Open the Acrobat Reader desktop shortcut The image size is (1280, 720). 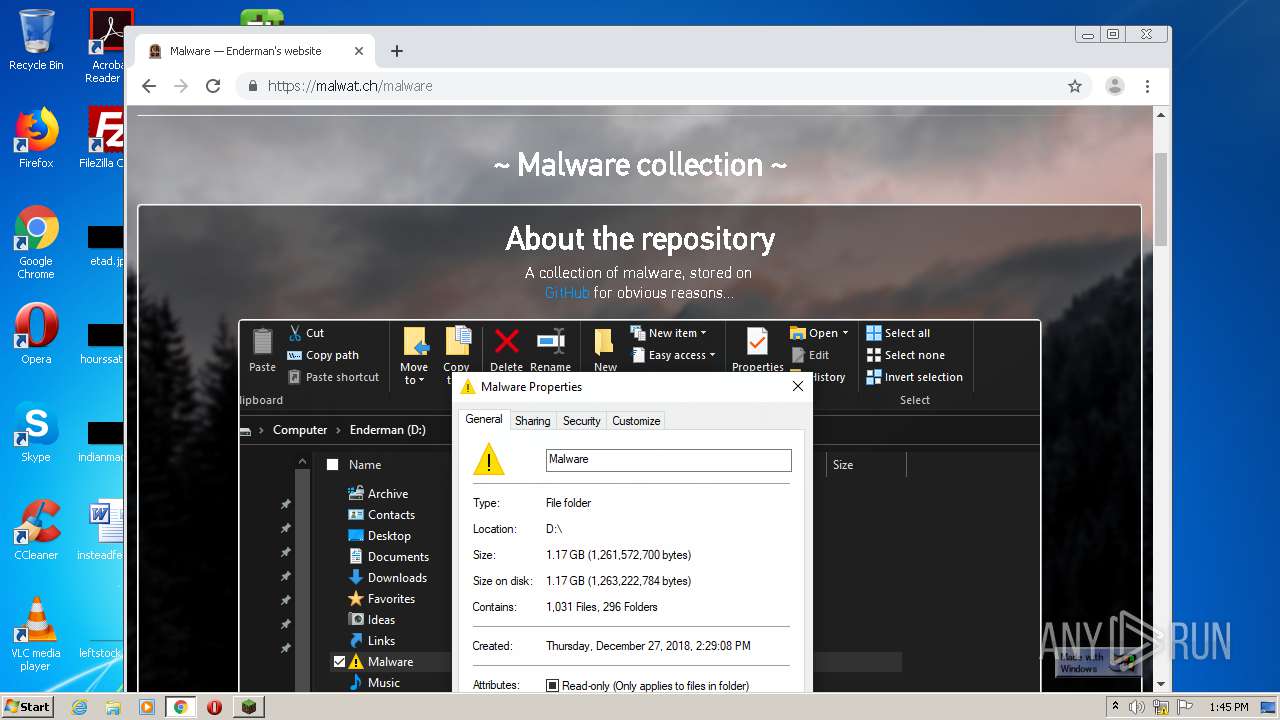[106, 45]
